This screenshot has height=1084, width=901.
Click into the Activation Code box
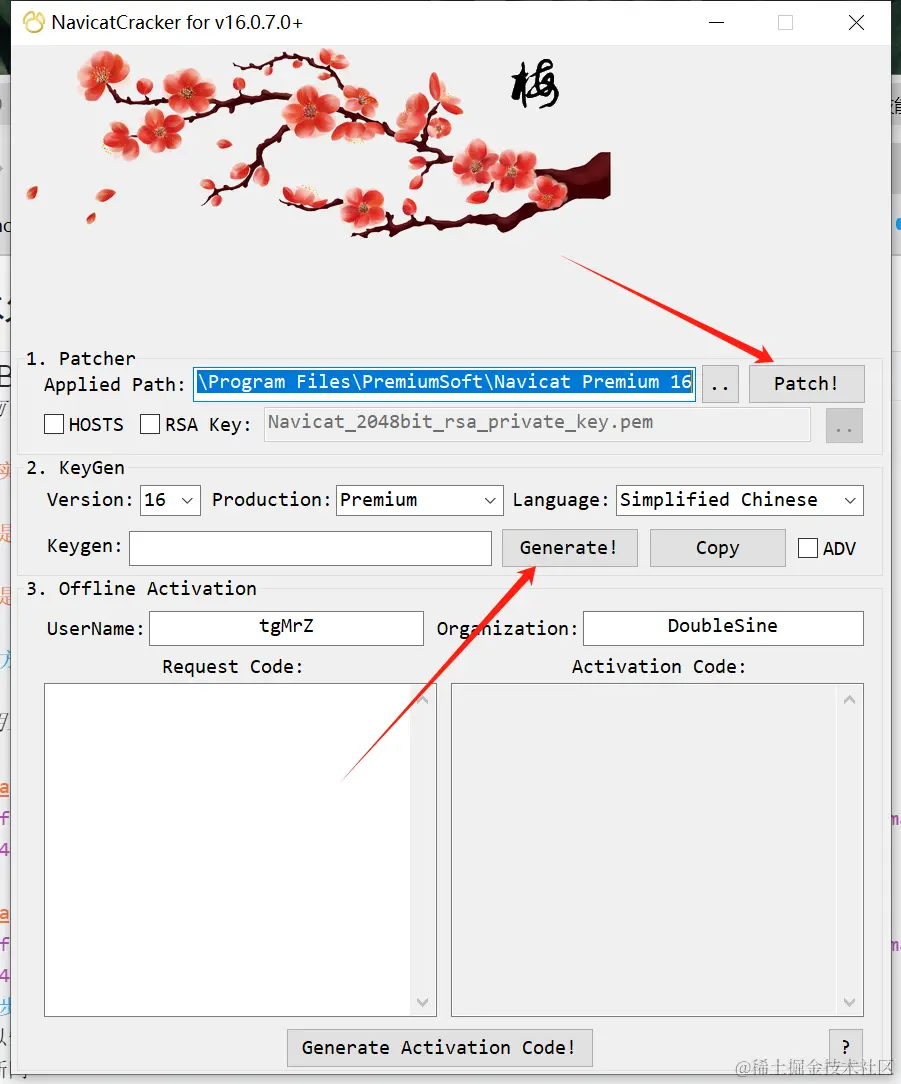(x=657, y=850)
